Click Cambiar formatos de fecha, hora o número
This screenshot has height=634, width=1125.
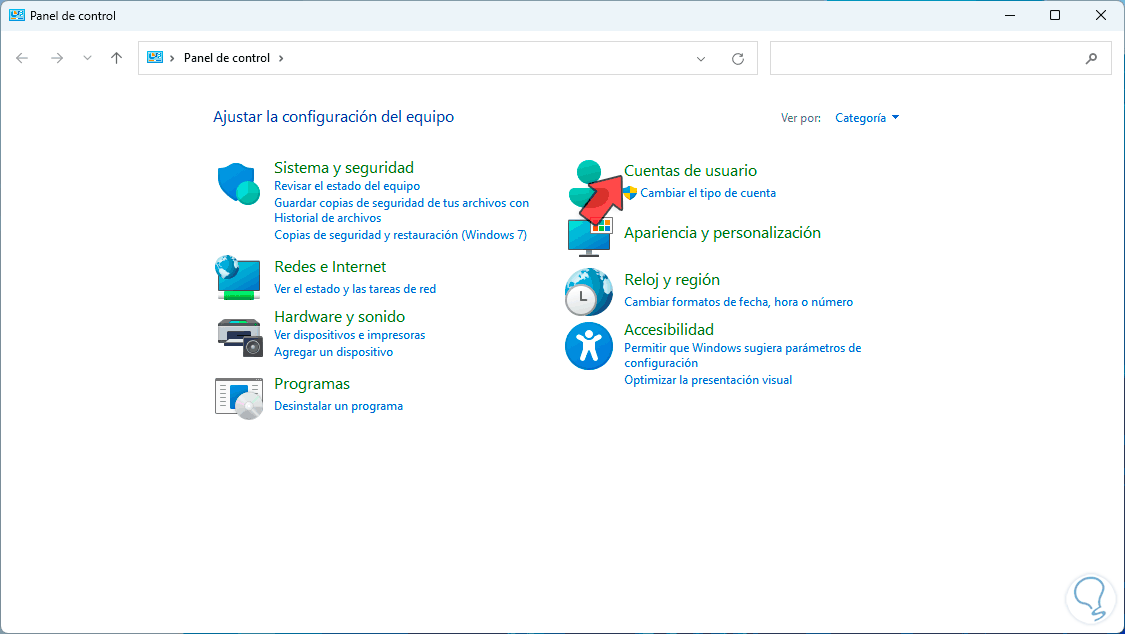coord(738,302)
